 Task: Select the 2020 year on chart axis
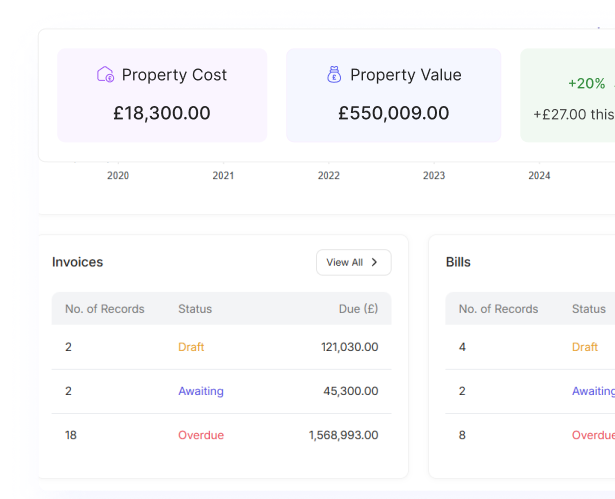pyautogui.click(x=118, y=176)
